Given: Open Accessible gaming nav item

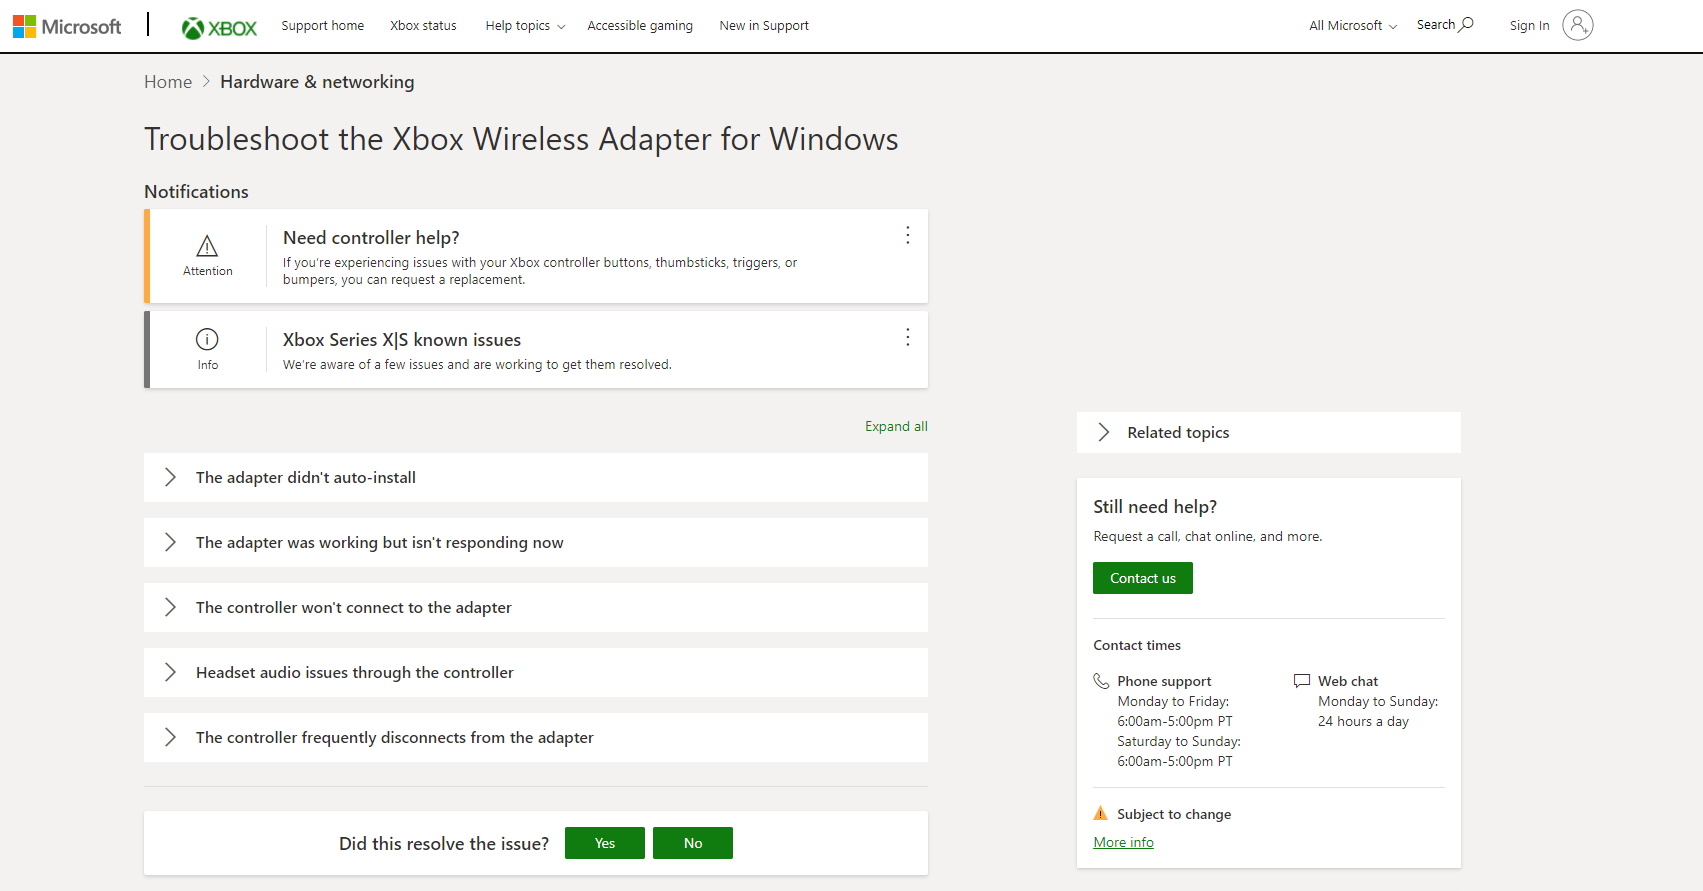Looking at the screenshot, I should point(639,26).
